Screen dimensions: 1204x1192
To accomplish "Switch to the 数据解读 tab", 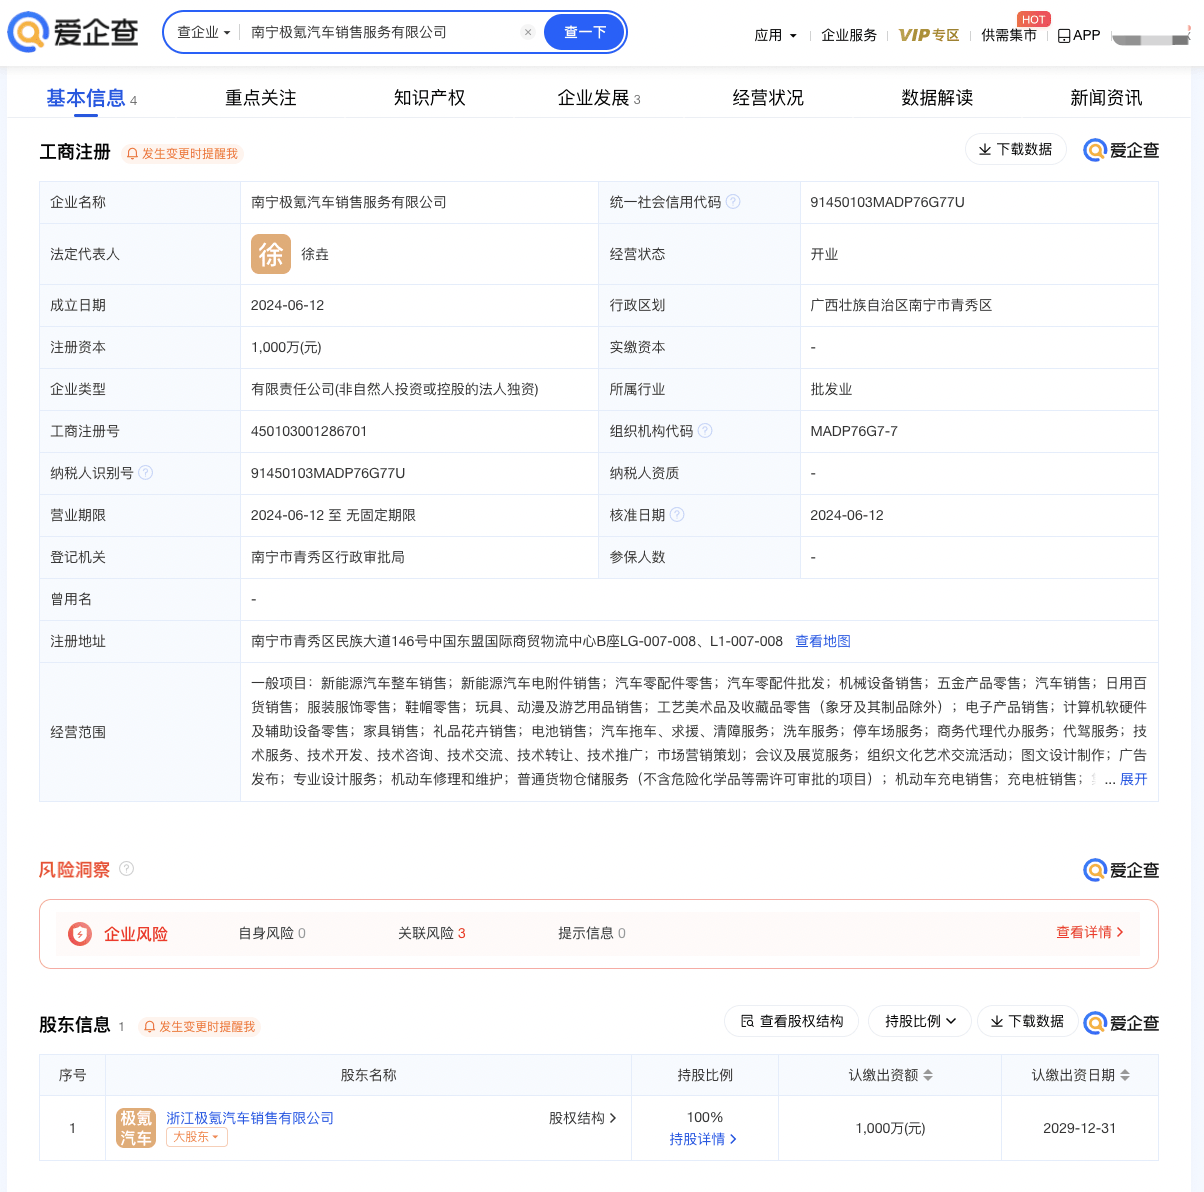I will point(937,98).
